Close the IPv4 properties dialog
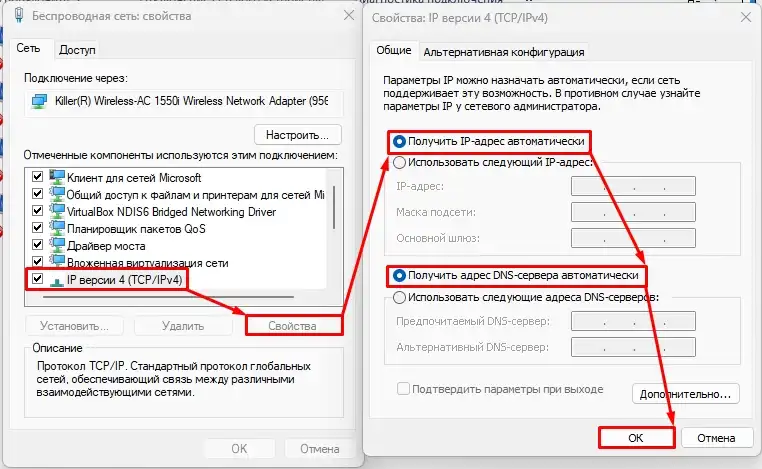Image resolution: width=762 pixels, height=469 pixels. (745, 17)
